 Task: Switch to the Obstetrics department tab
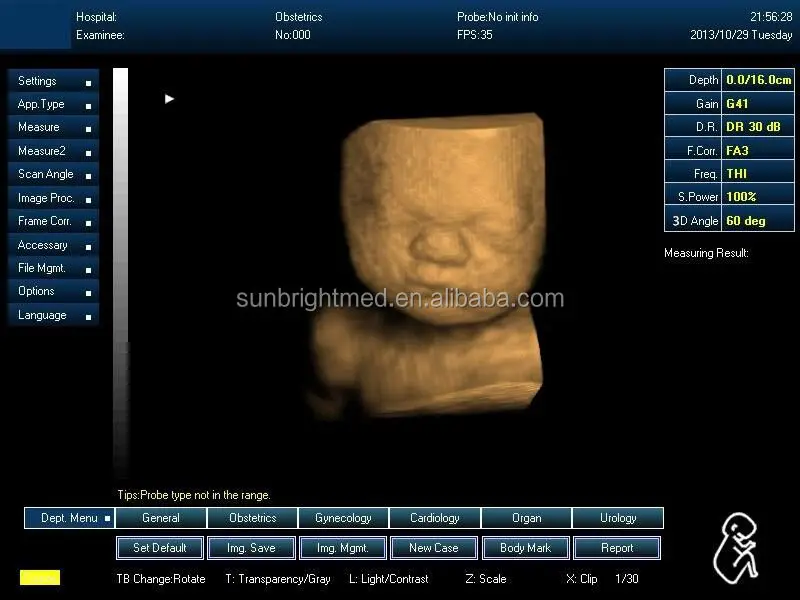coord(252,518)
